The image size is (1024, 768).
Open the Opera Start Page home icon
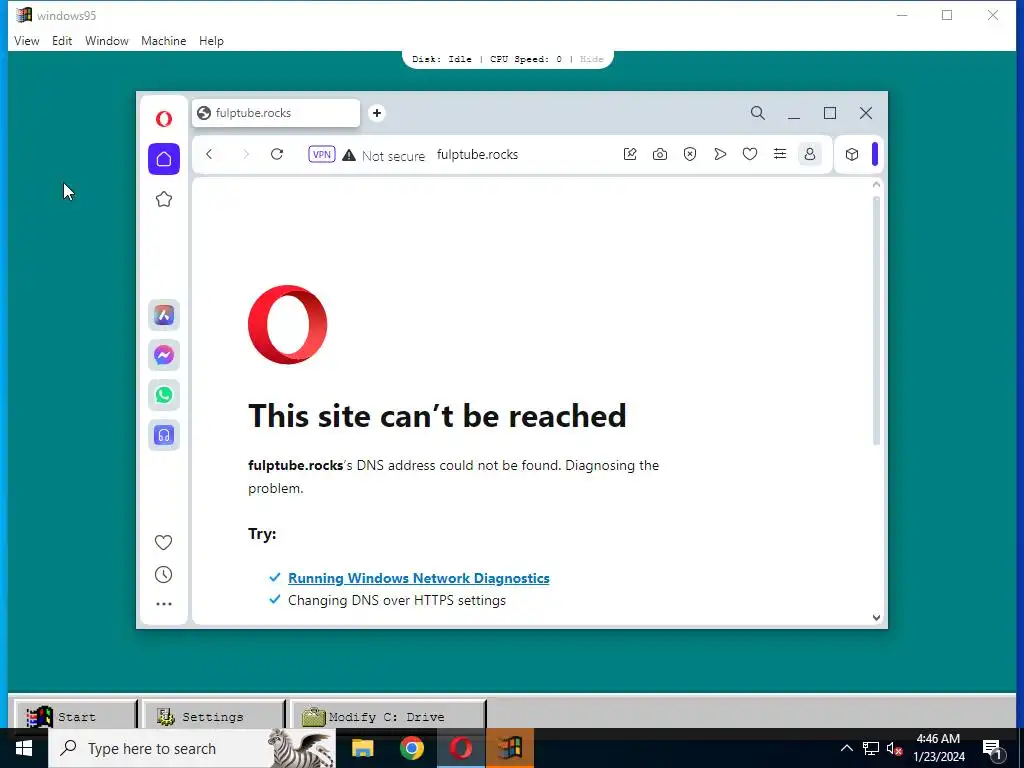coord(164,159)
